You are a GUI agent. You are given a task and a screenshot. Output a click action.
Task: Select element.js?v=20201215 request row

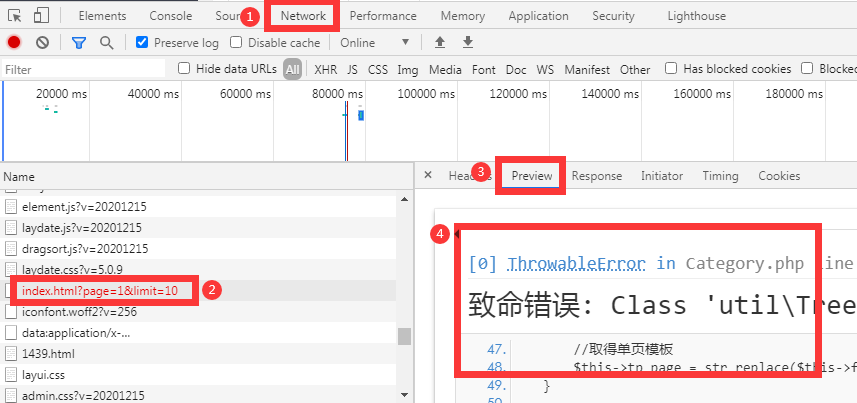pos(198,207)
